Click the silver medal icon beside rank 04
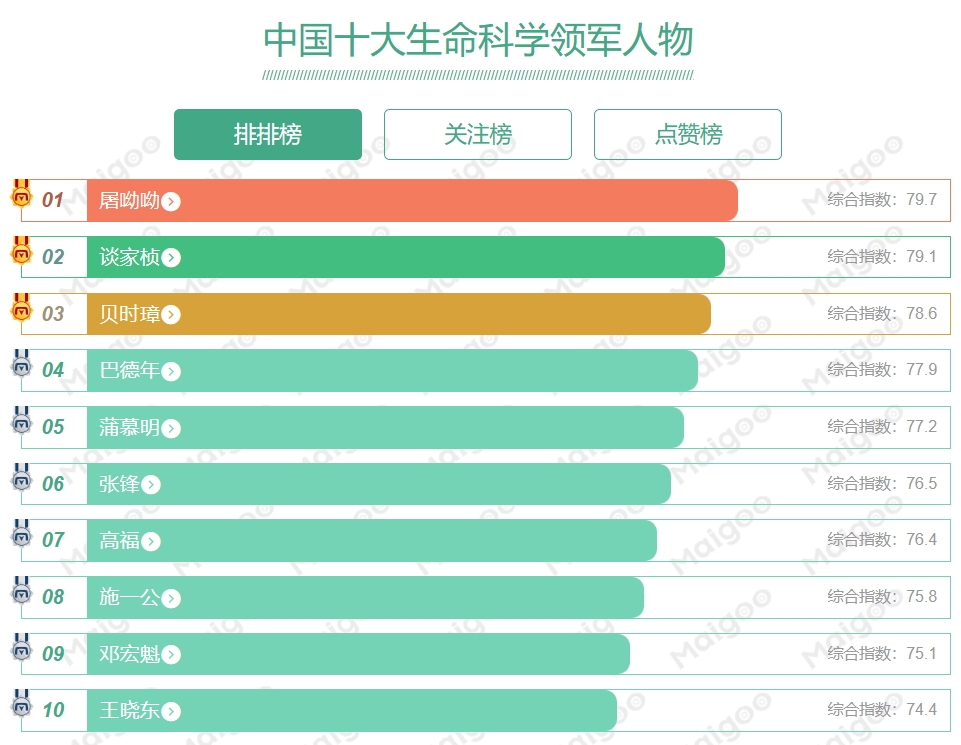Viewport: 961px width, 745px height. (x=21, y=364)
